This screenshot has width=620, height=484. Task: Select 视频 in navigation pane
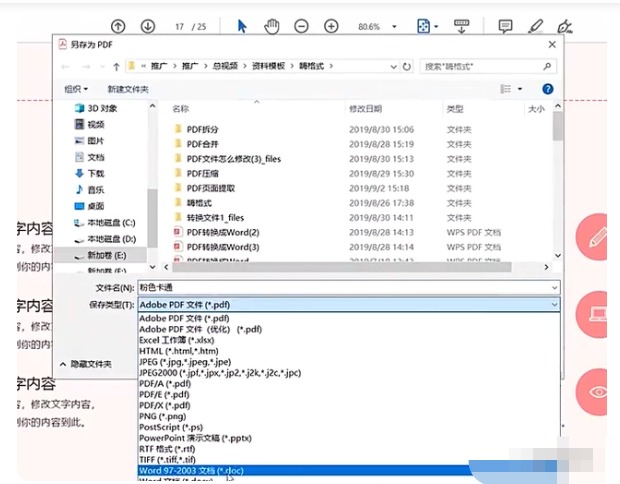[90, 125]
